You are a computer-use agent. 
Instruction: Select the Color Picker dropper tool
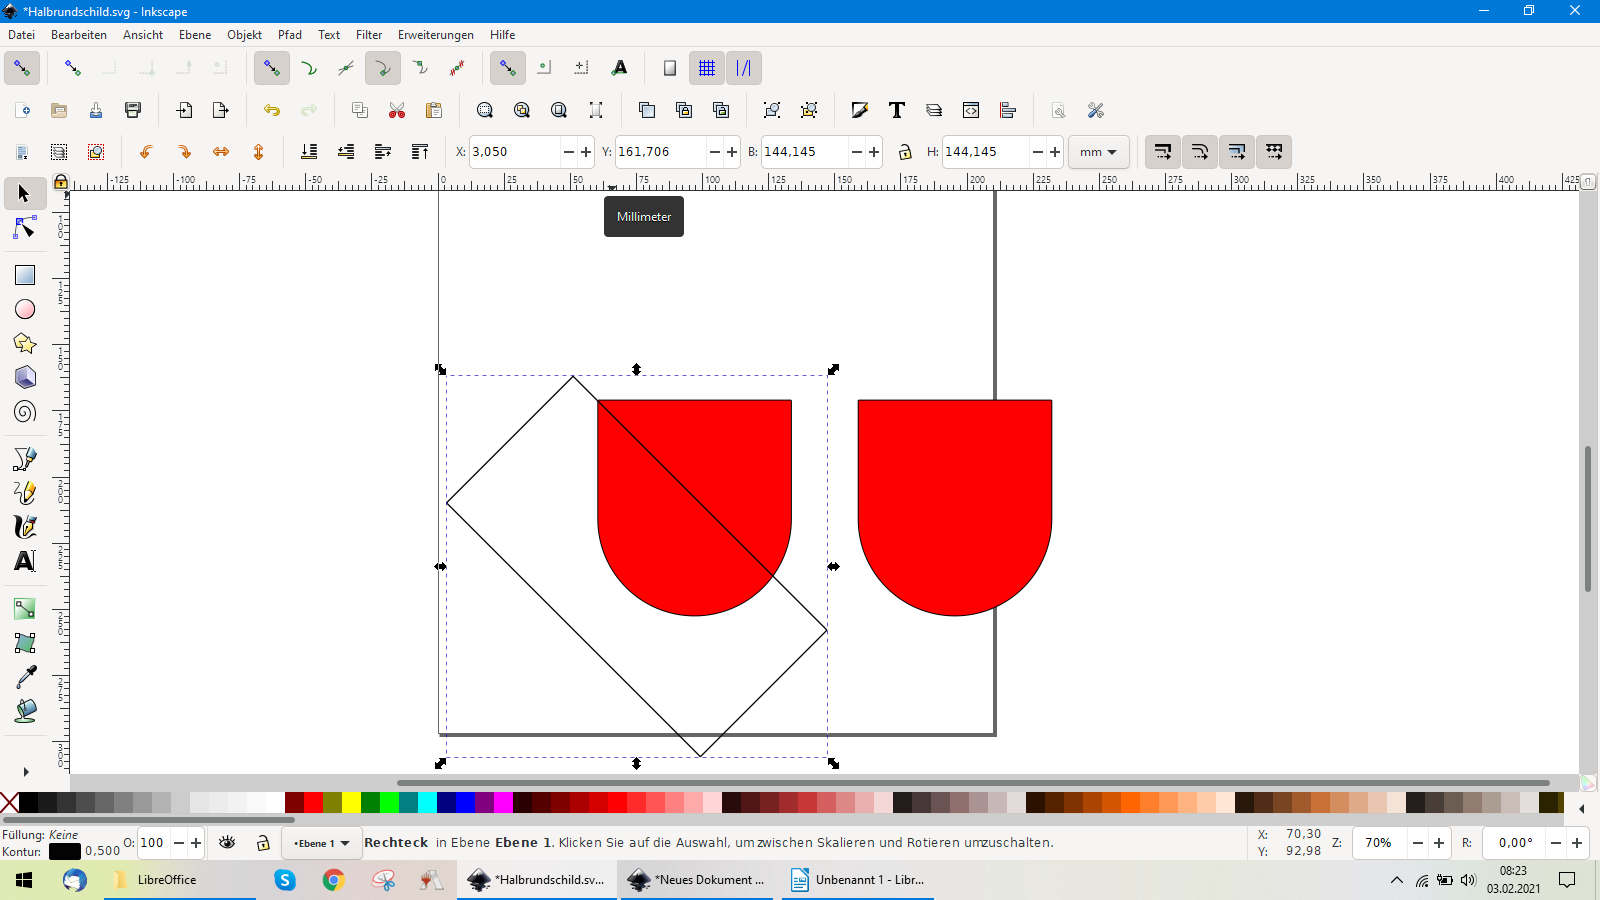tap(25, 677)
